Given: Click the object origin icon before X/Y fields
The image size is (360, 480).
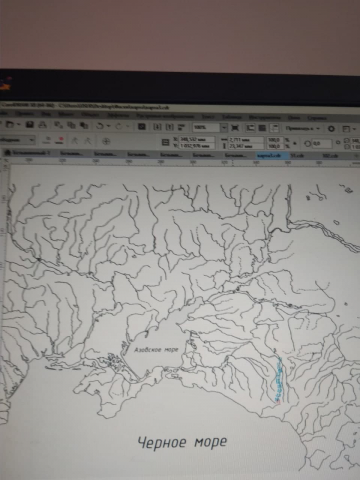Looking at the screenshot, I should coord(165,142).
